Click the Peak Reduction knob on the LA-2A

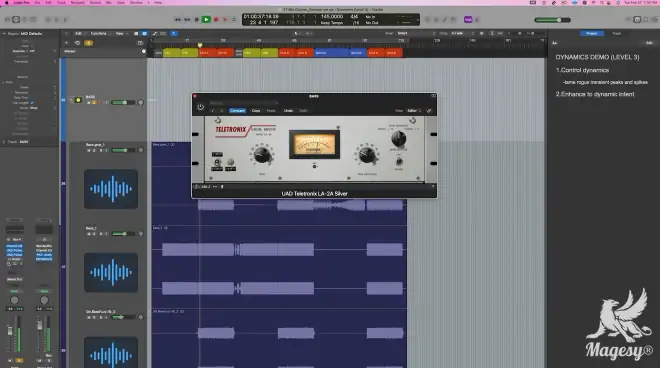[367, 155]
